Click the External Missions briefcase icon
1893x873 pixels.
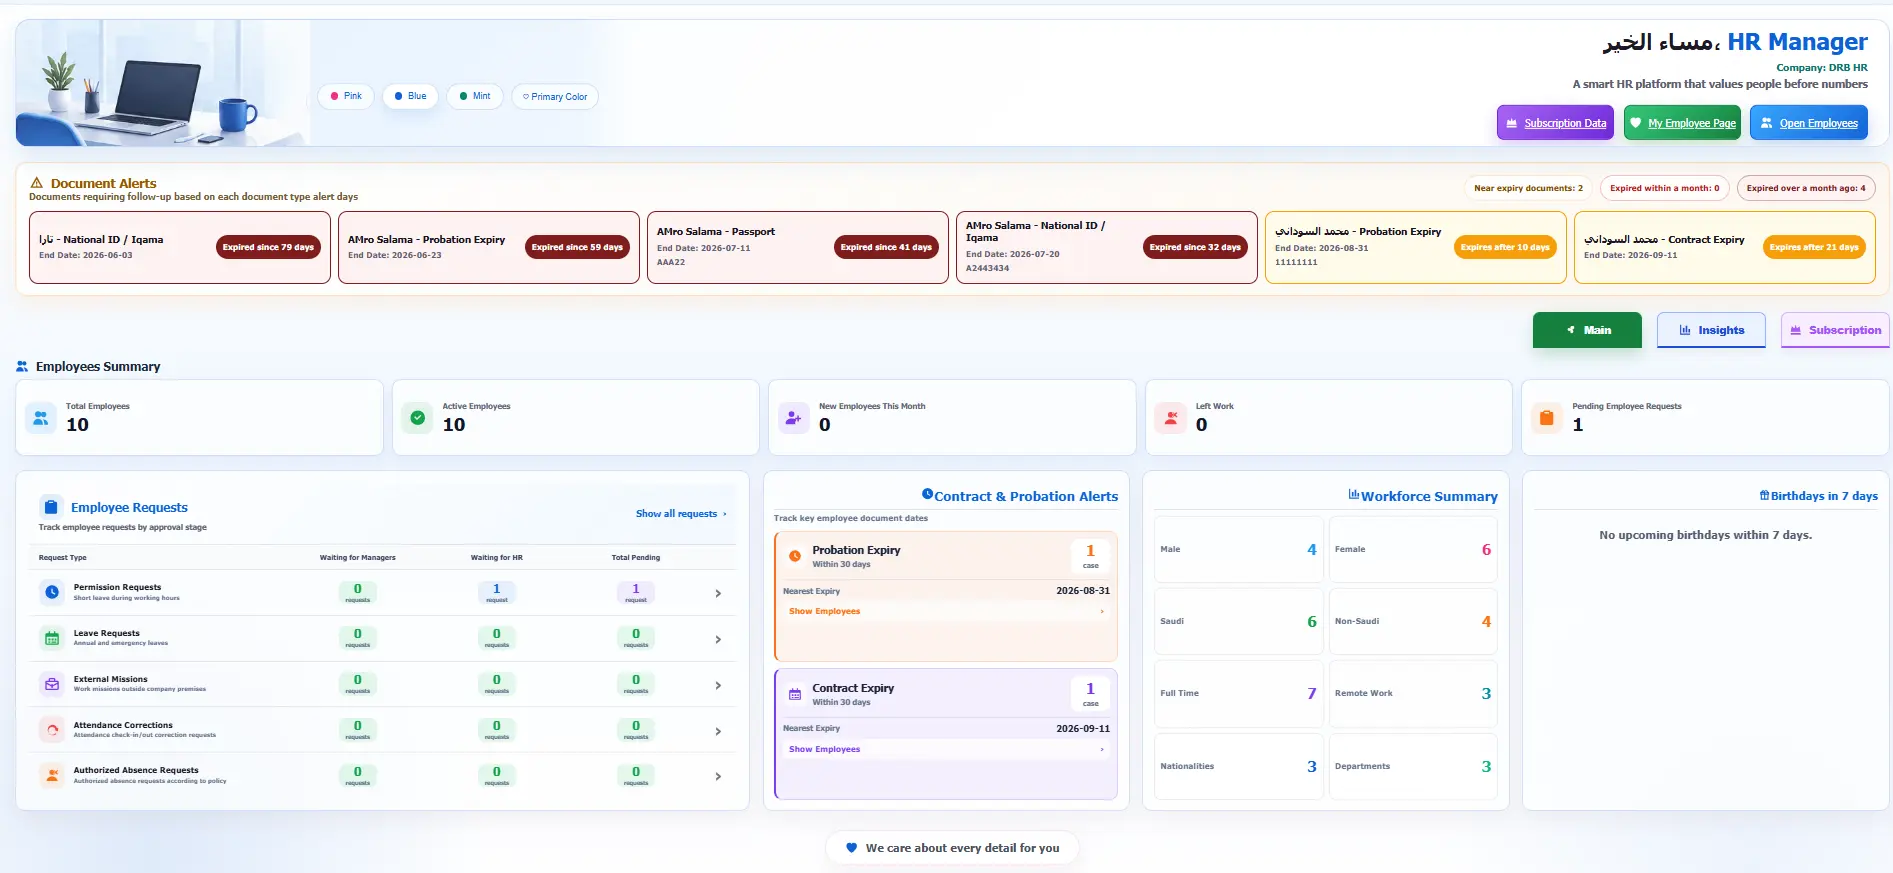click(x=52, y=684)
